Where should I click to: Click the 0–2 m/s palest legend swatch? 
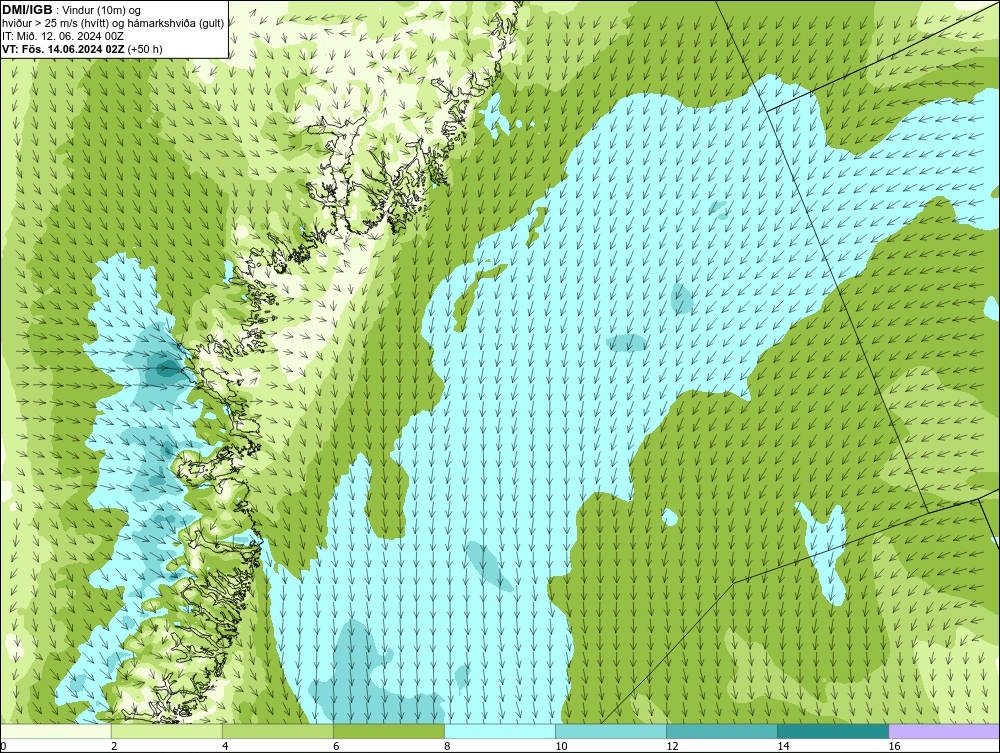click(56, 731)
